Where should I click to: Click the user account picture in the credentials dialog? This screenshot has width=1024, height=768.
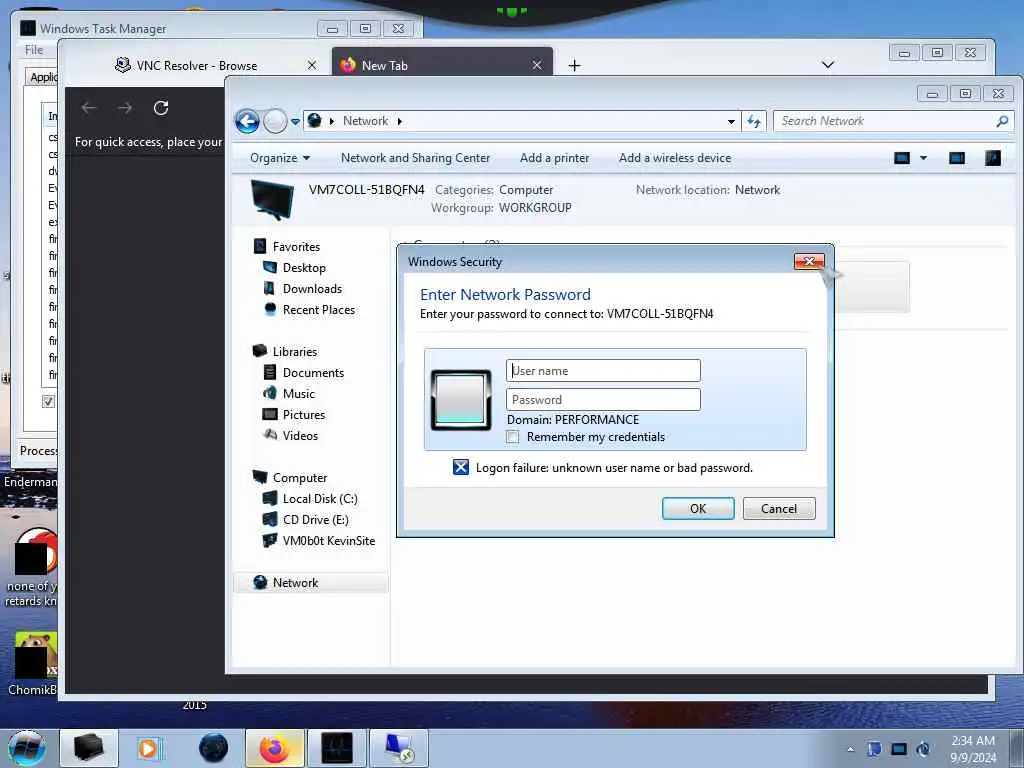(x=461, y=400)
